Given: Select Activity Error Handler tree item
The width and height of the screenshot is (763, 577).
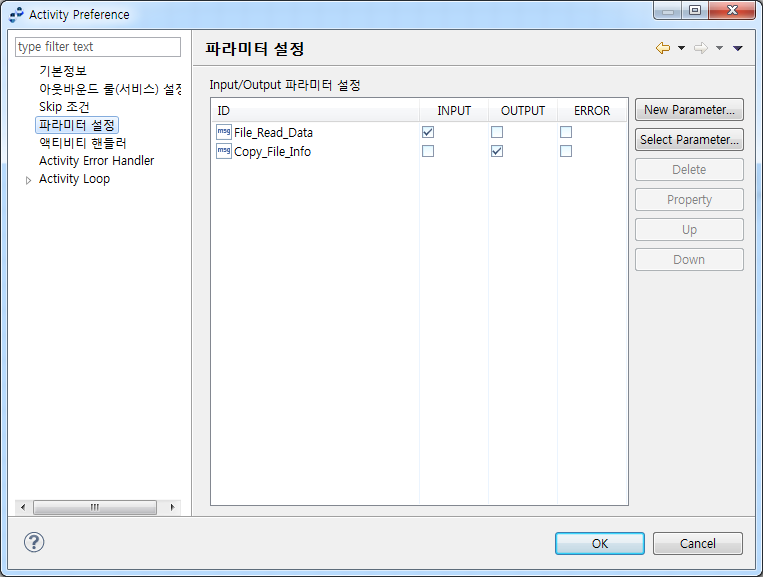Looking at the screenshot, I should tap(96, 161).
